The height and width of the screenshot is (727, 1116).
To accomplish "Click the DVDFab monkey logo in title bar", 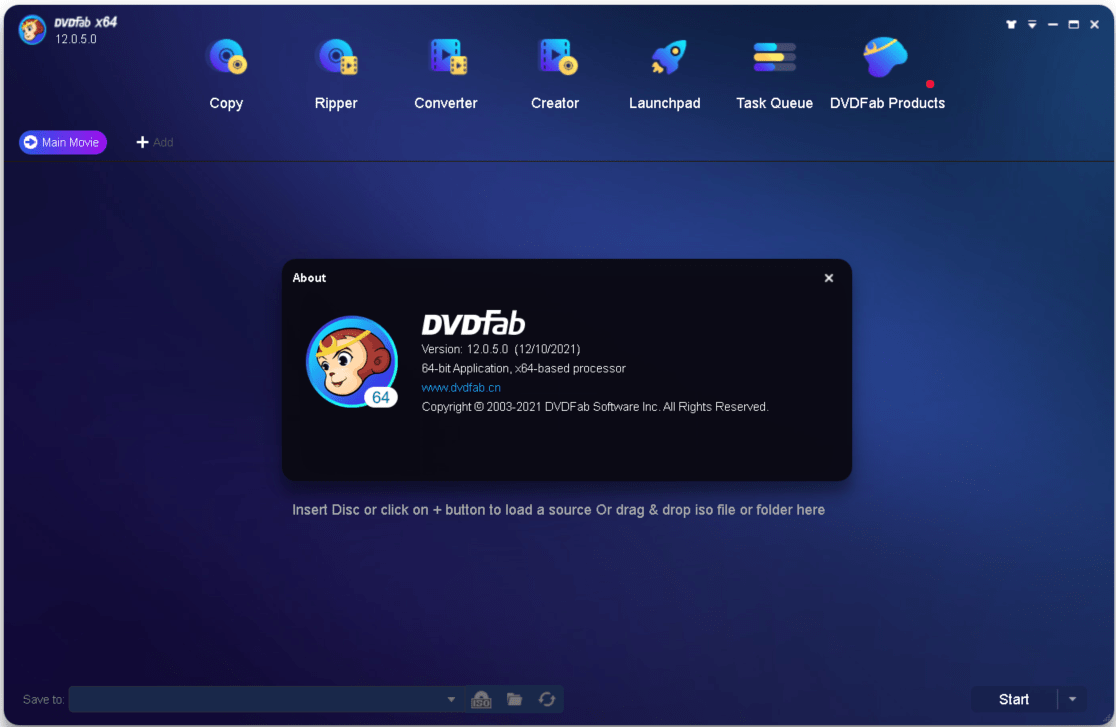I will point(32,30).
